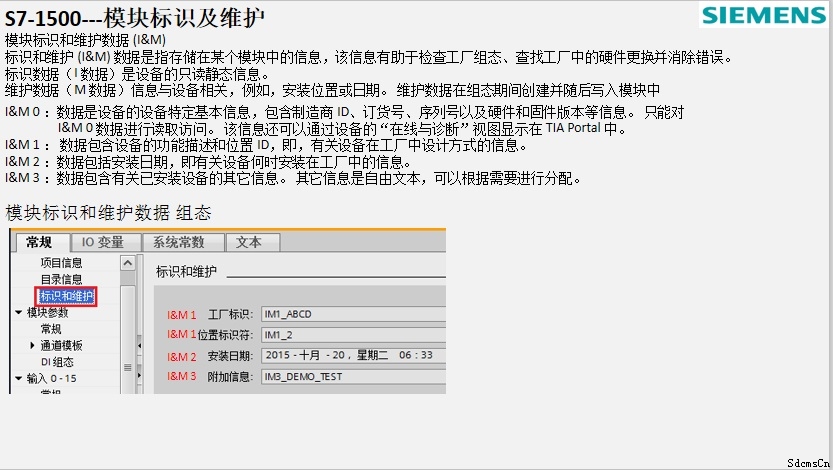This screenshot has height=470, width=833.
Task: Select the highlighted 标识和维护 tree entry
Action: (x=66, y=296)
